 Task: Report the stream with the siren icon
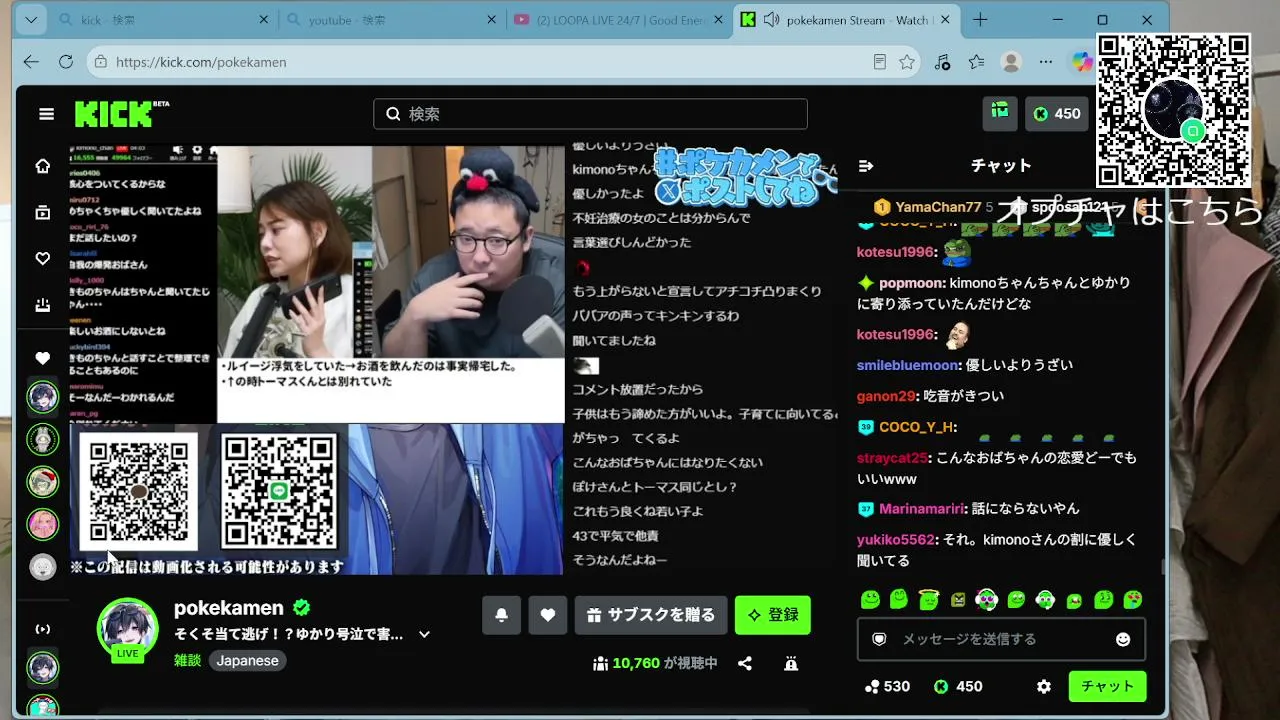point(791,663)
